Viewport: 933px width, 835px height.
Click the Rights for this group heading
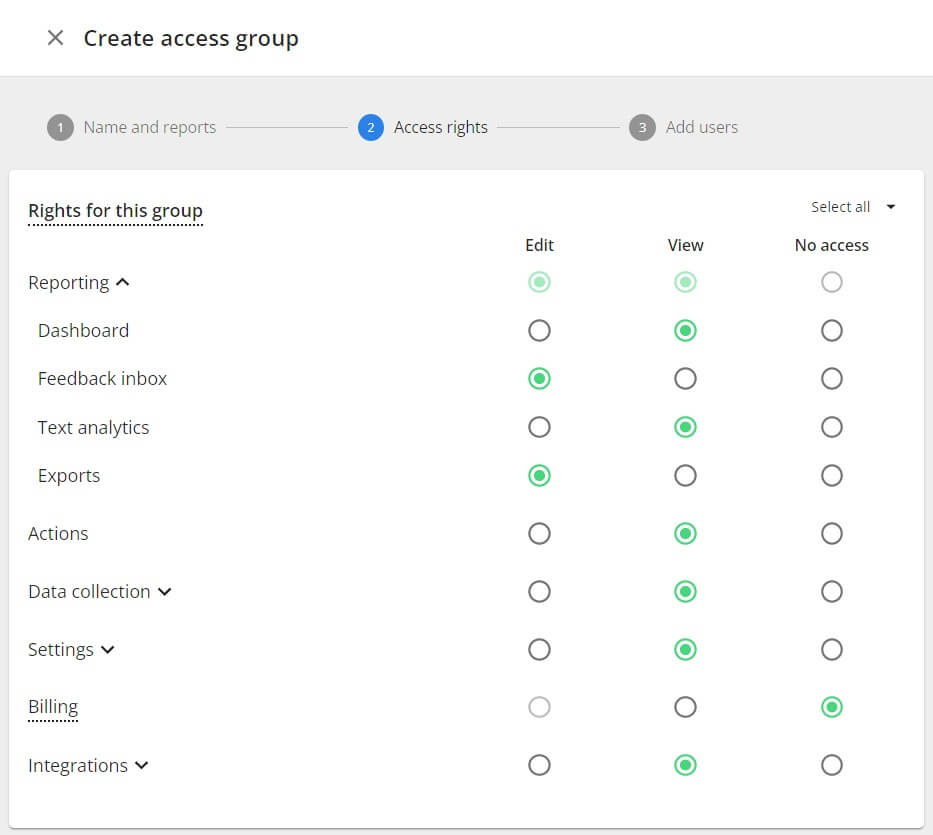pos(115,211)
